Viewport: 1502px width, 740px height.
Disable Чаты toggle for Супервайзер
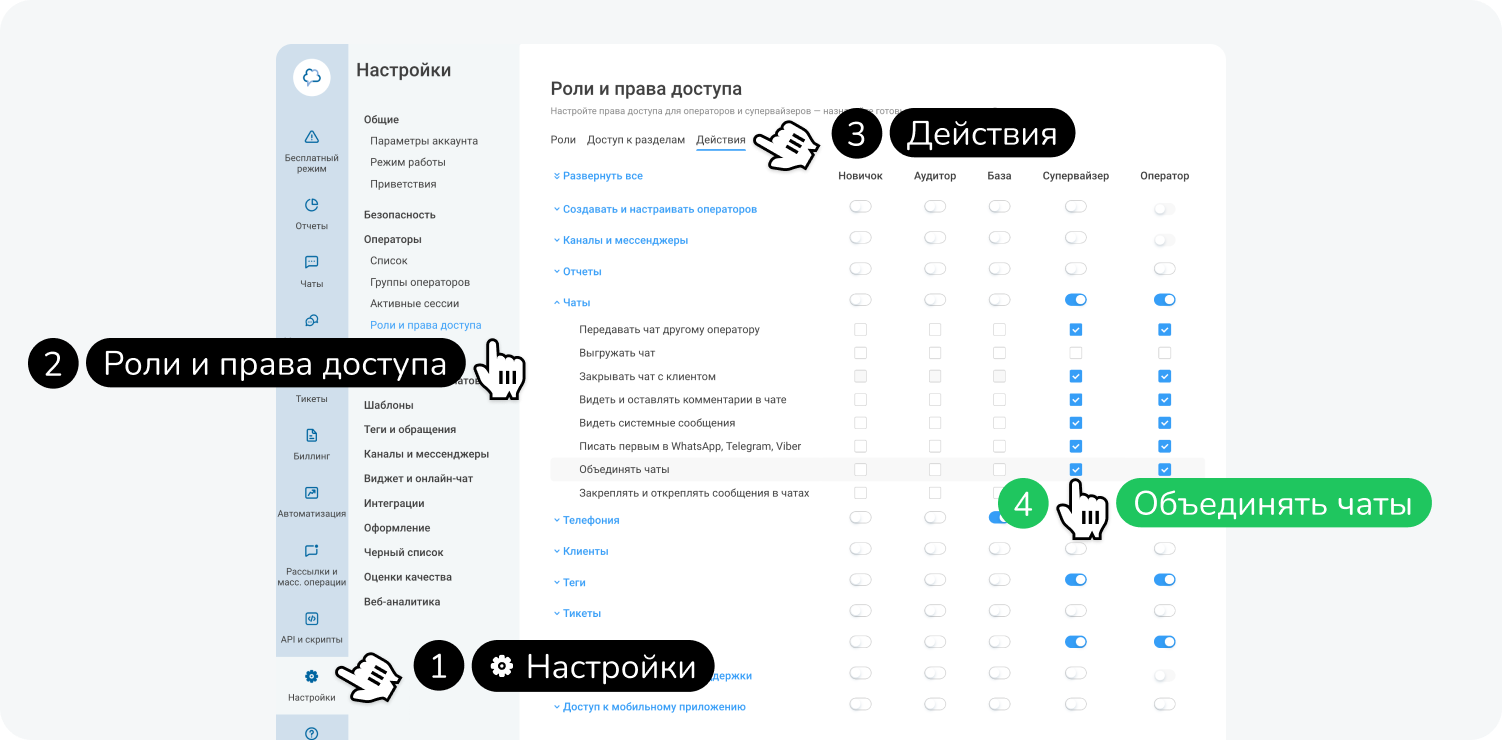coord(1075,300)
